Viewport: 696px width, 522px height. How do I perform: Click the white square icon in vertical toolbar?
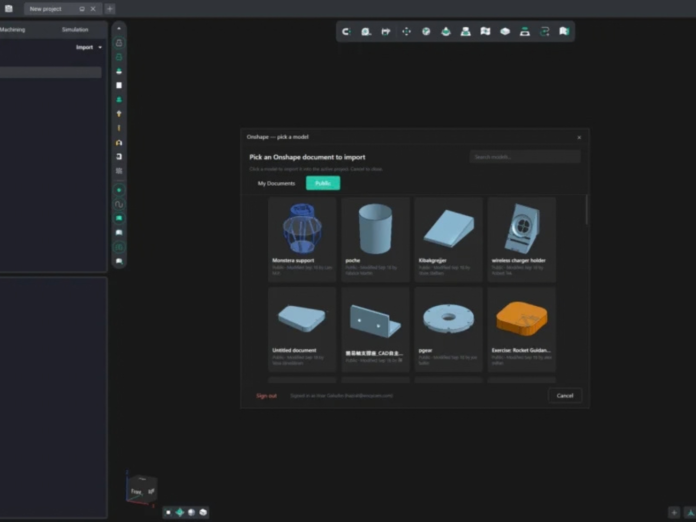point(119,85)
